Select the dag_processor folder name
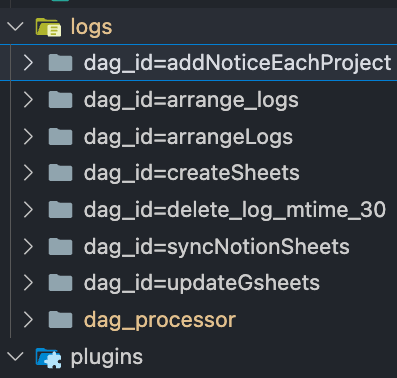397x378 pixels. (160, 320)
